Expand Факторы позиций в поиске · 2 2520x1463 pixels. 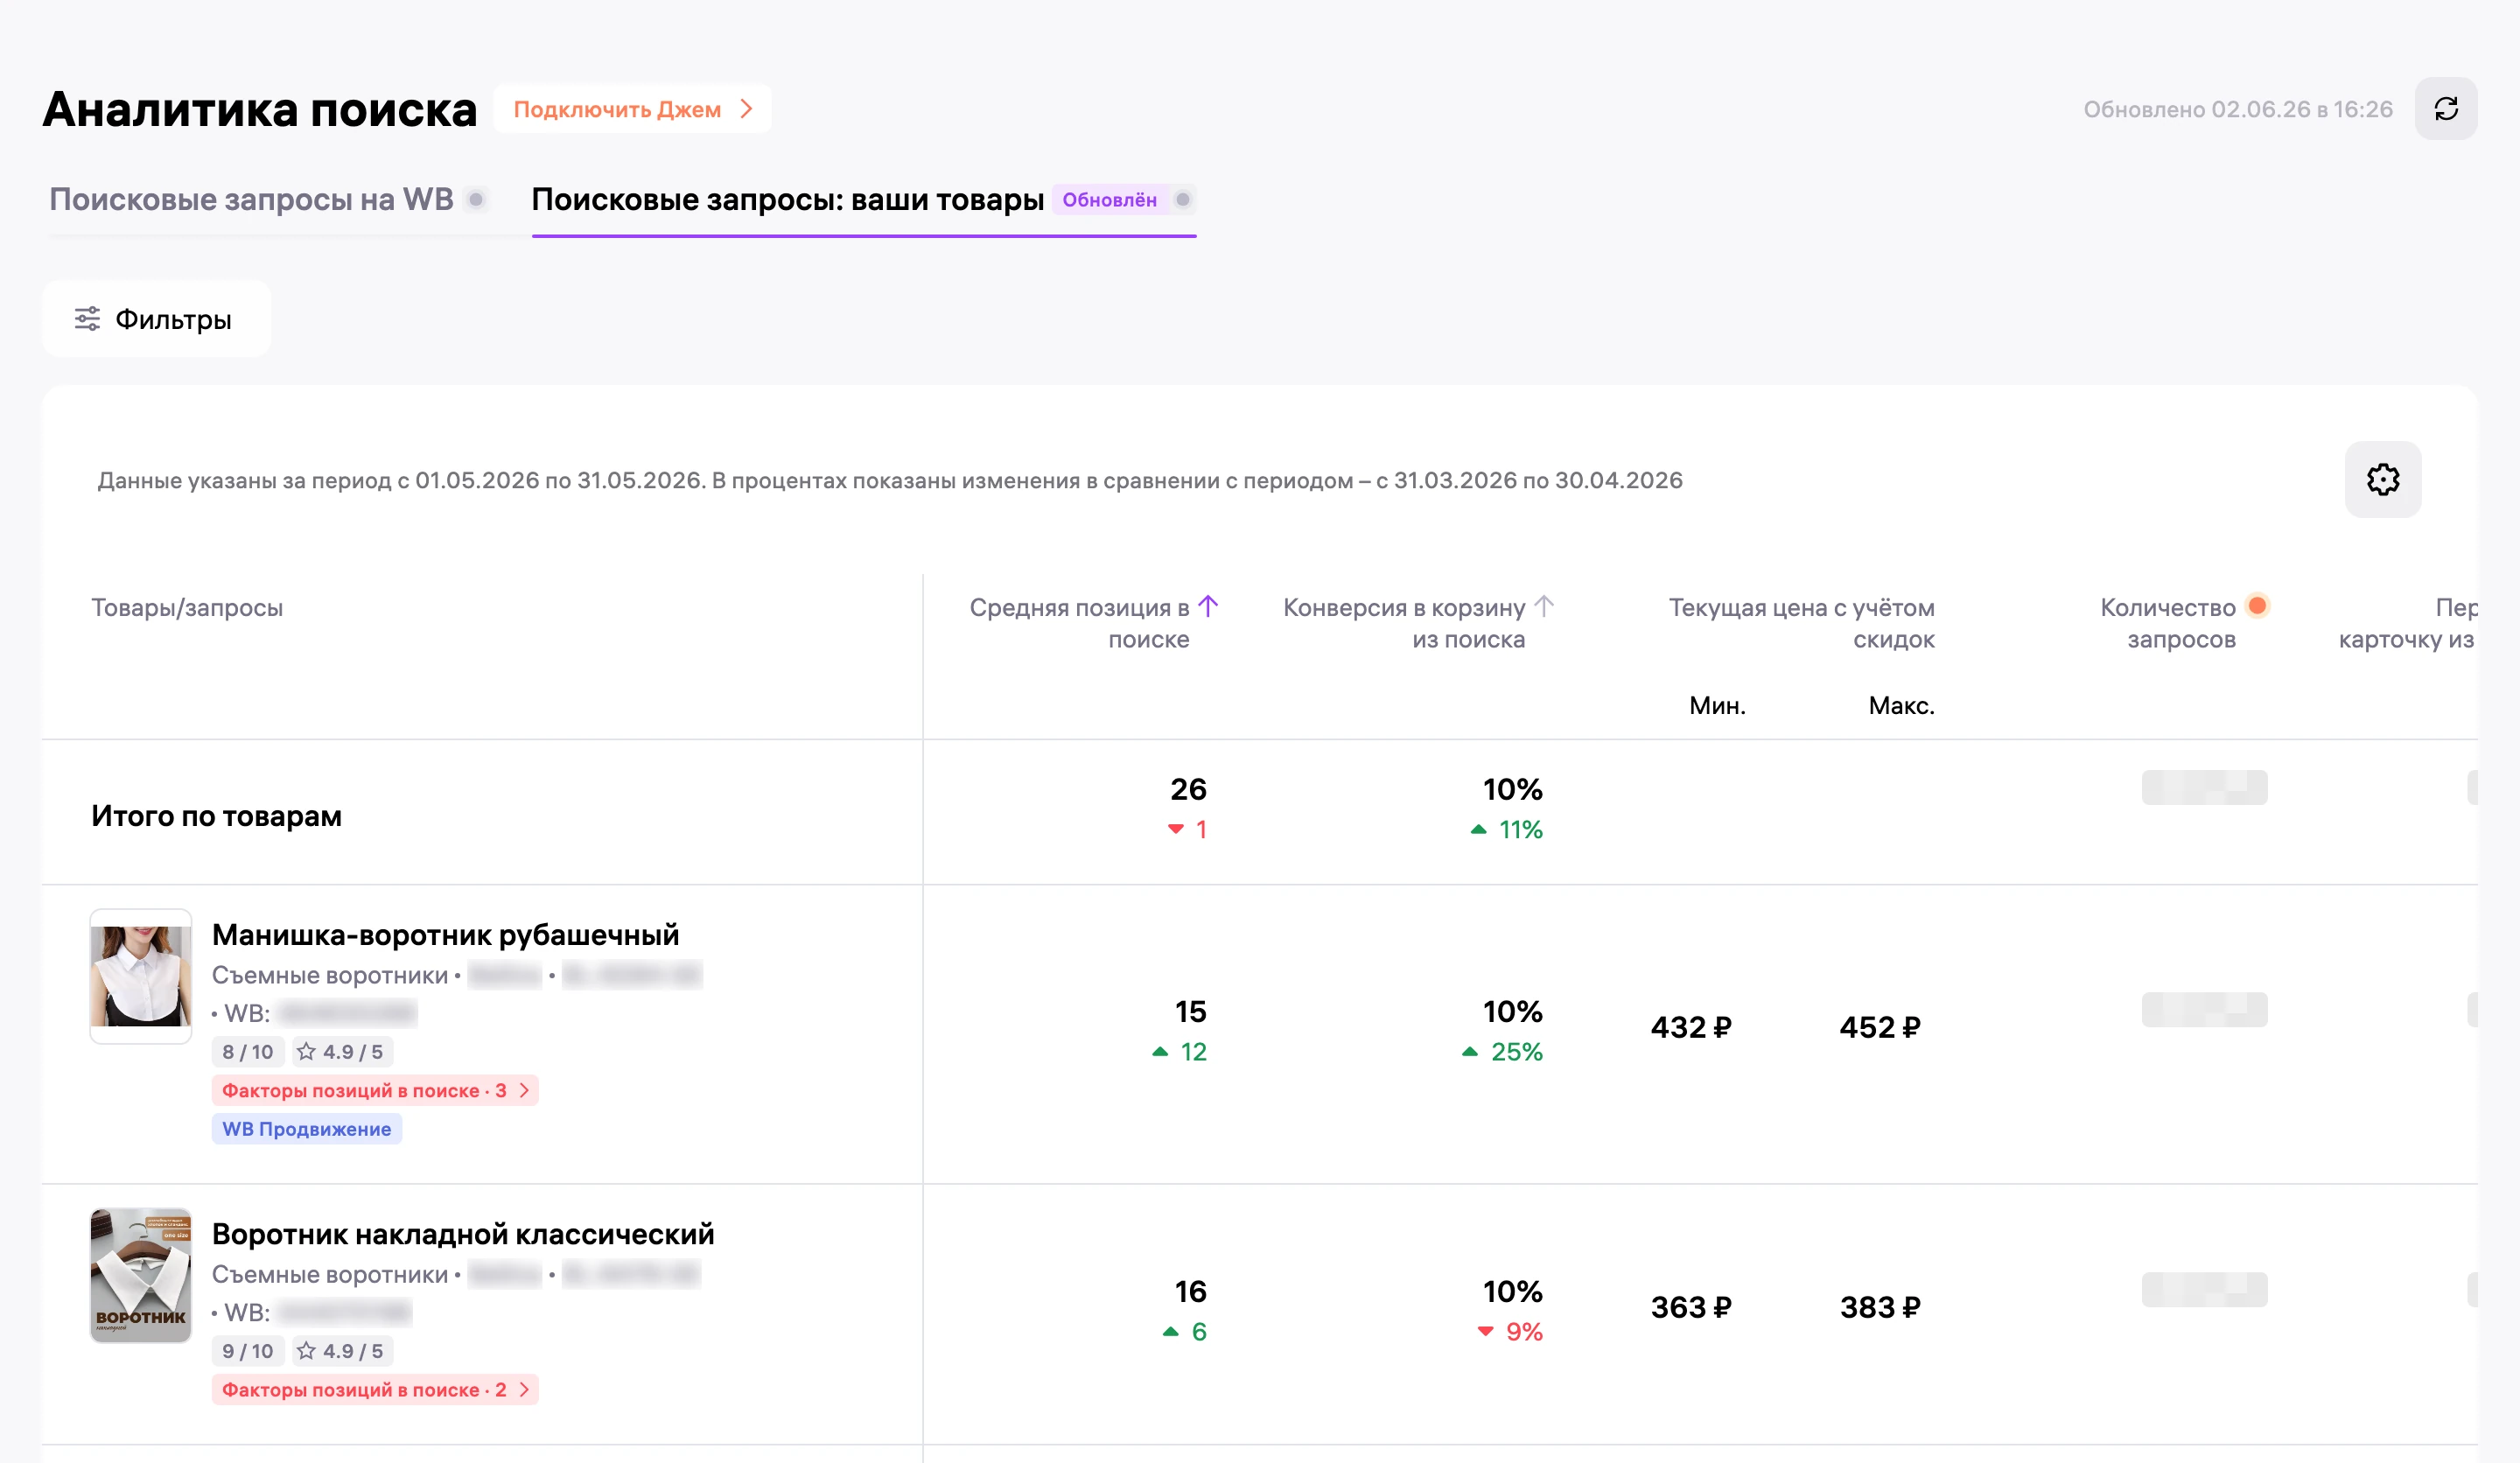[375, 1389]
